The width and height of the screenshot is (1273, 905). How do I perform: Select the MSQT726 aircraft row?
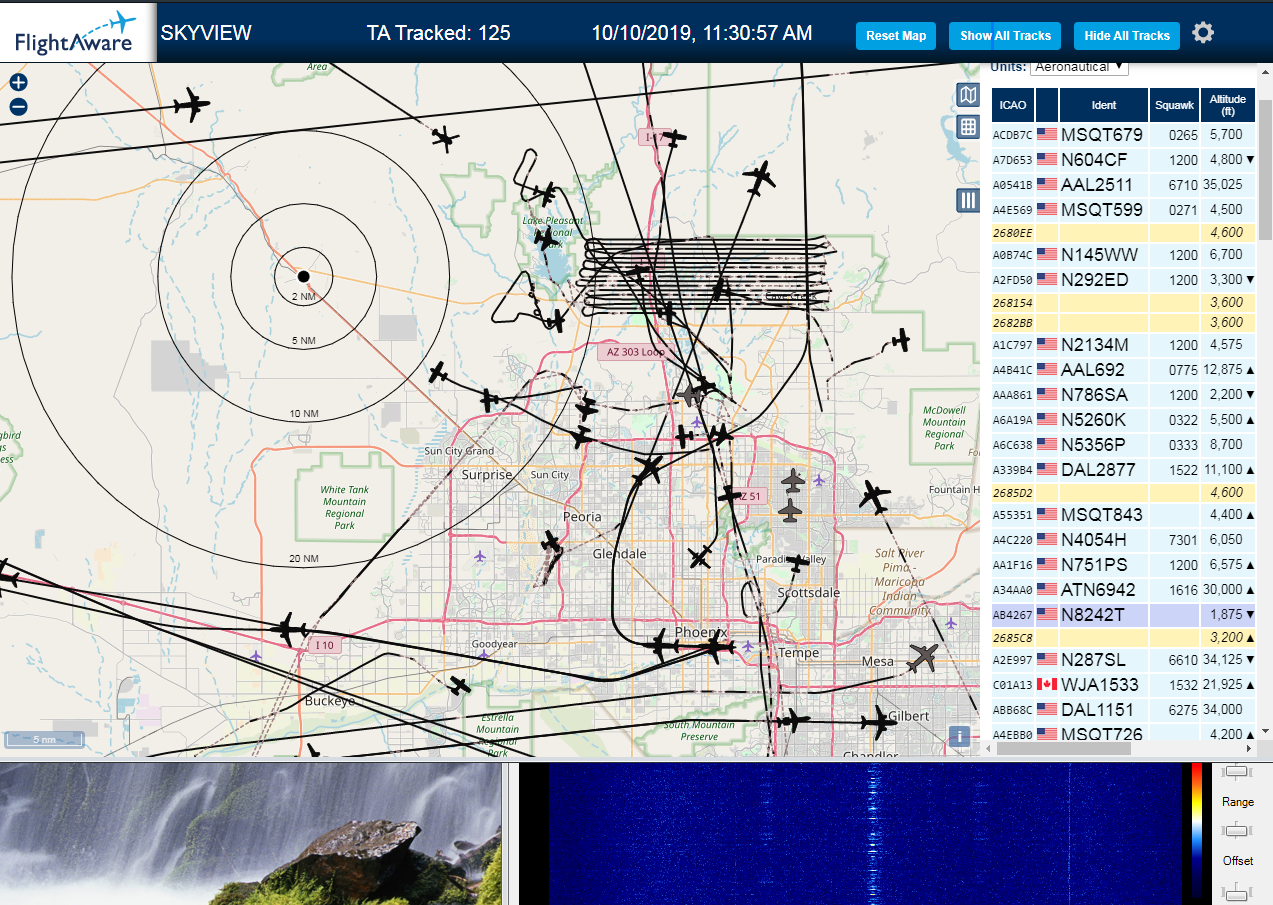coord(1123,732)
